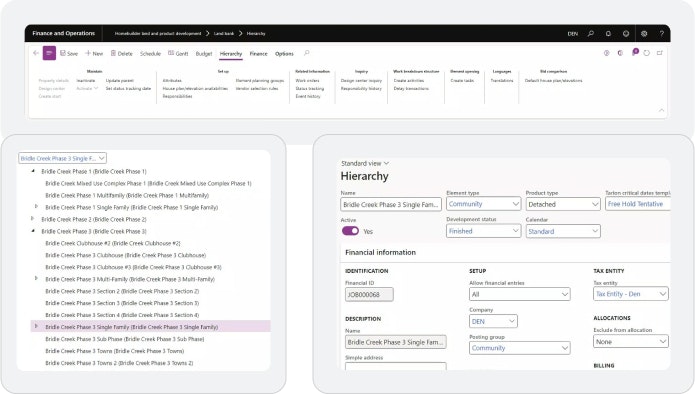The width and height of the screenshot is (695, 394).
Task: Click the Land bank breadcrumb
Action: (224, 34)
